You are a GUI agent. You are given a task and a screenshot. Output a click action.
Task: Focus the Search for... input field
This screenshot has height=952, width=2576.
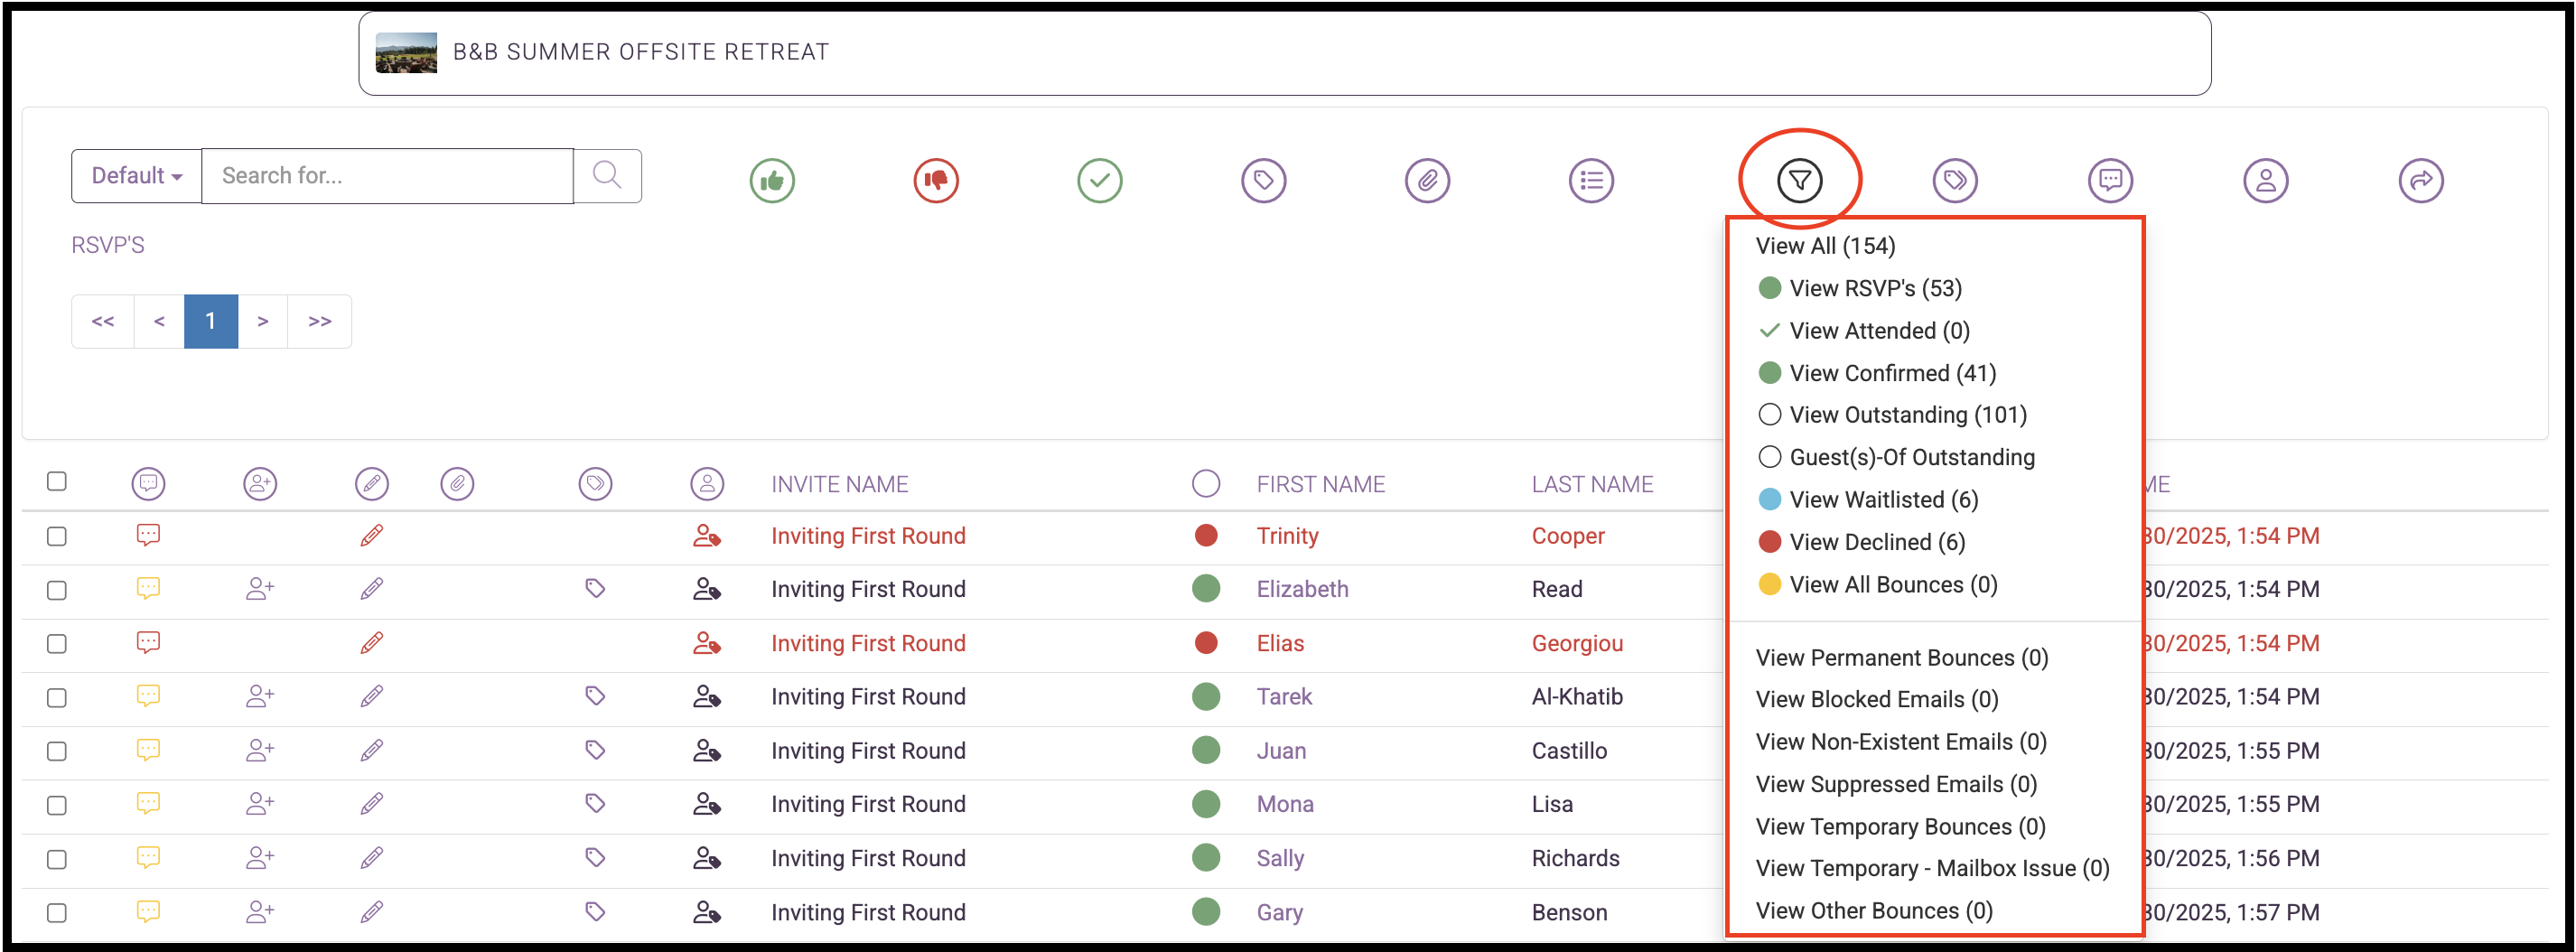pyautogui.click(x=388, y=176)
